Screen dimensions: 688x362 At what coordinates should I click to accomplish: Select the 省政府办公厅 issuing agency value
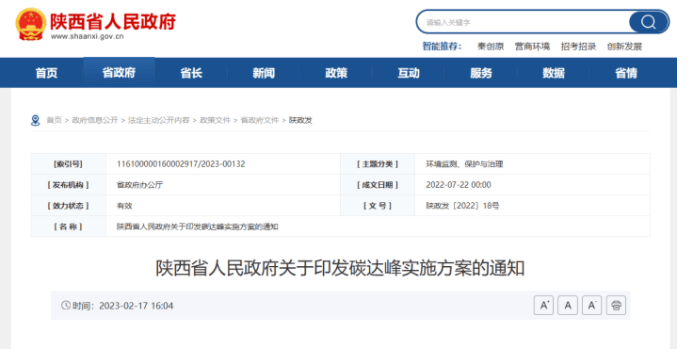click(140, 185)
